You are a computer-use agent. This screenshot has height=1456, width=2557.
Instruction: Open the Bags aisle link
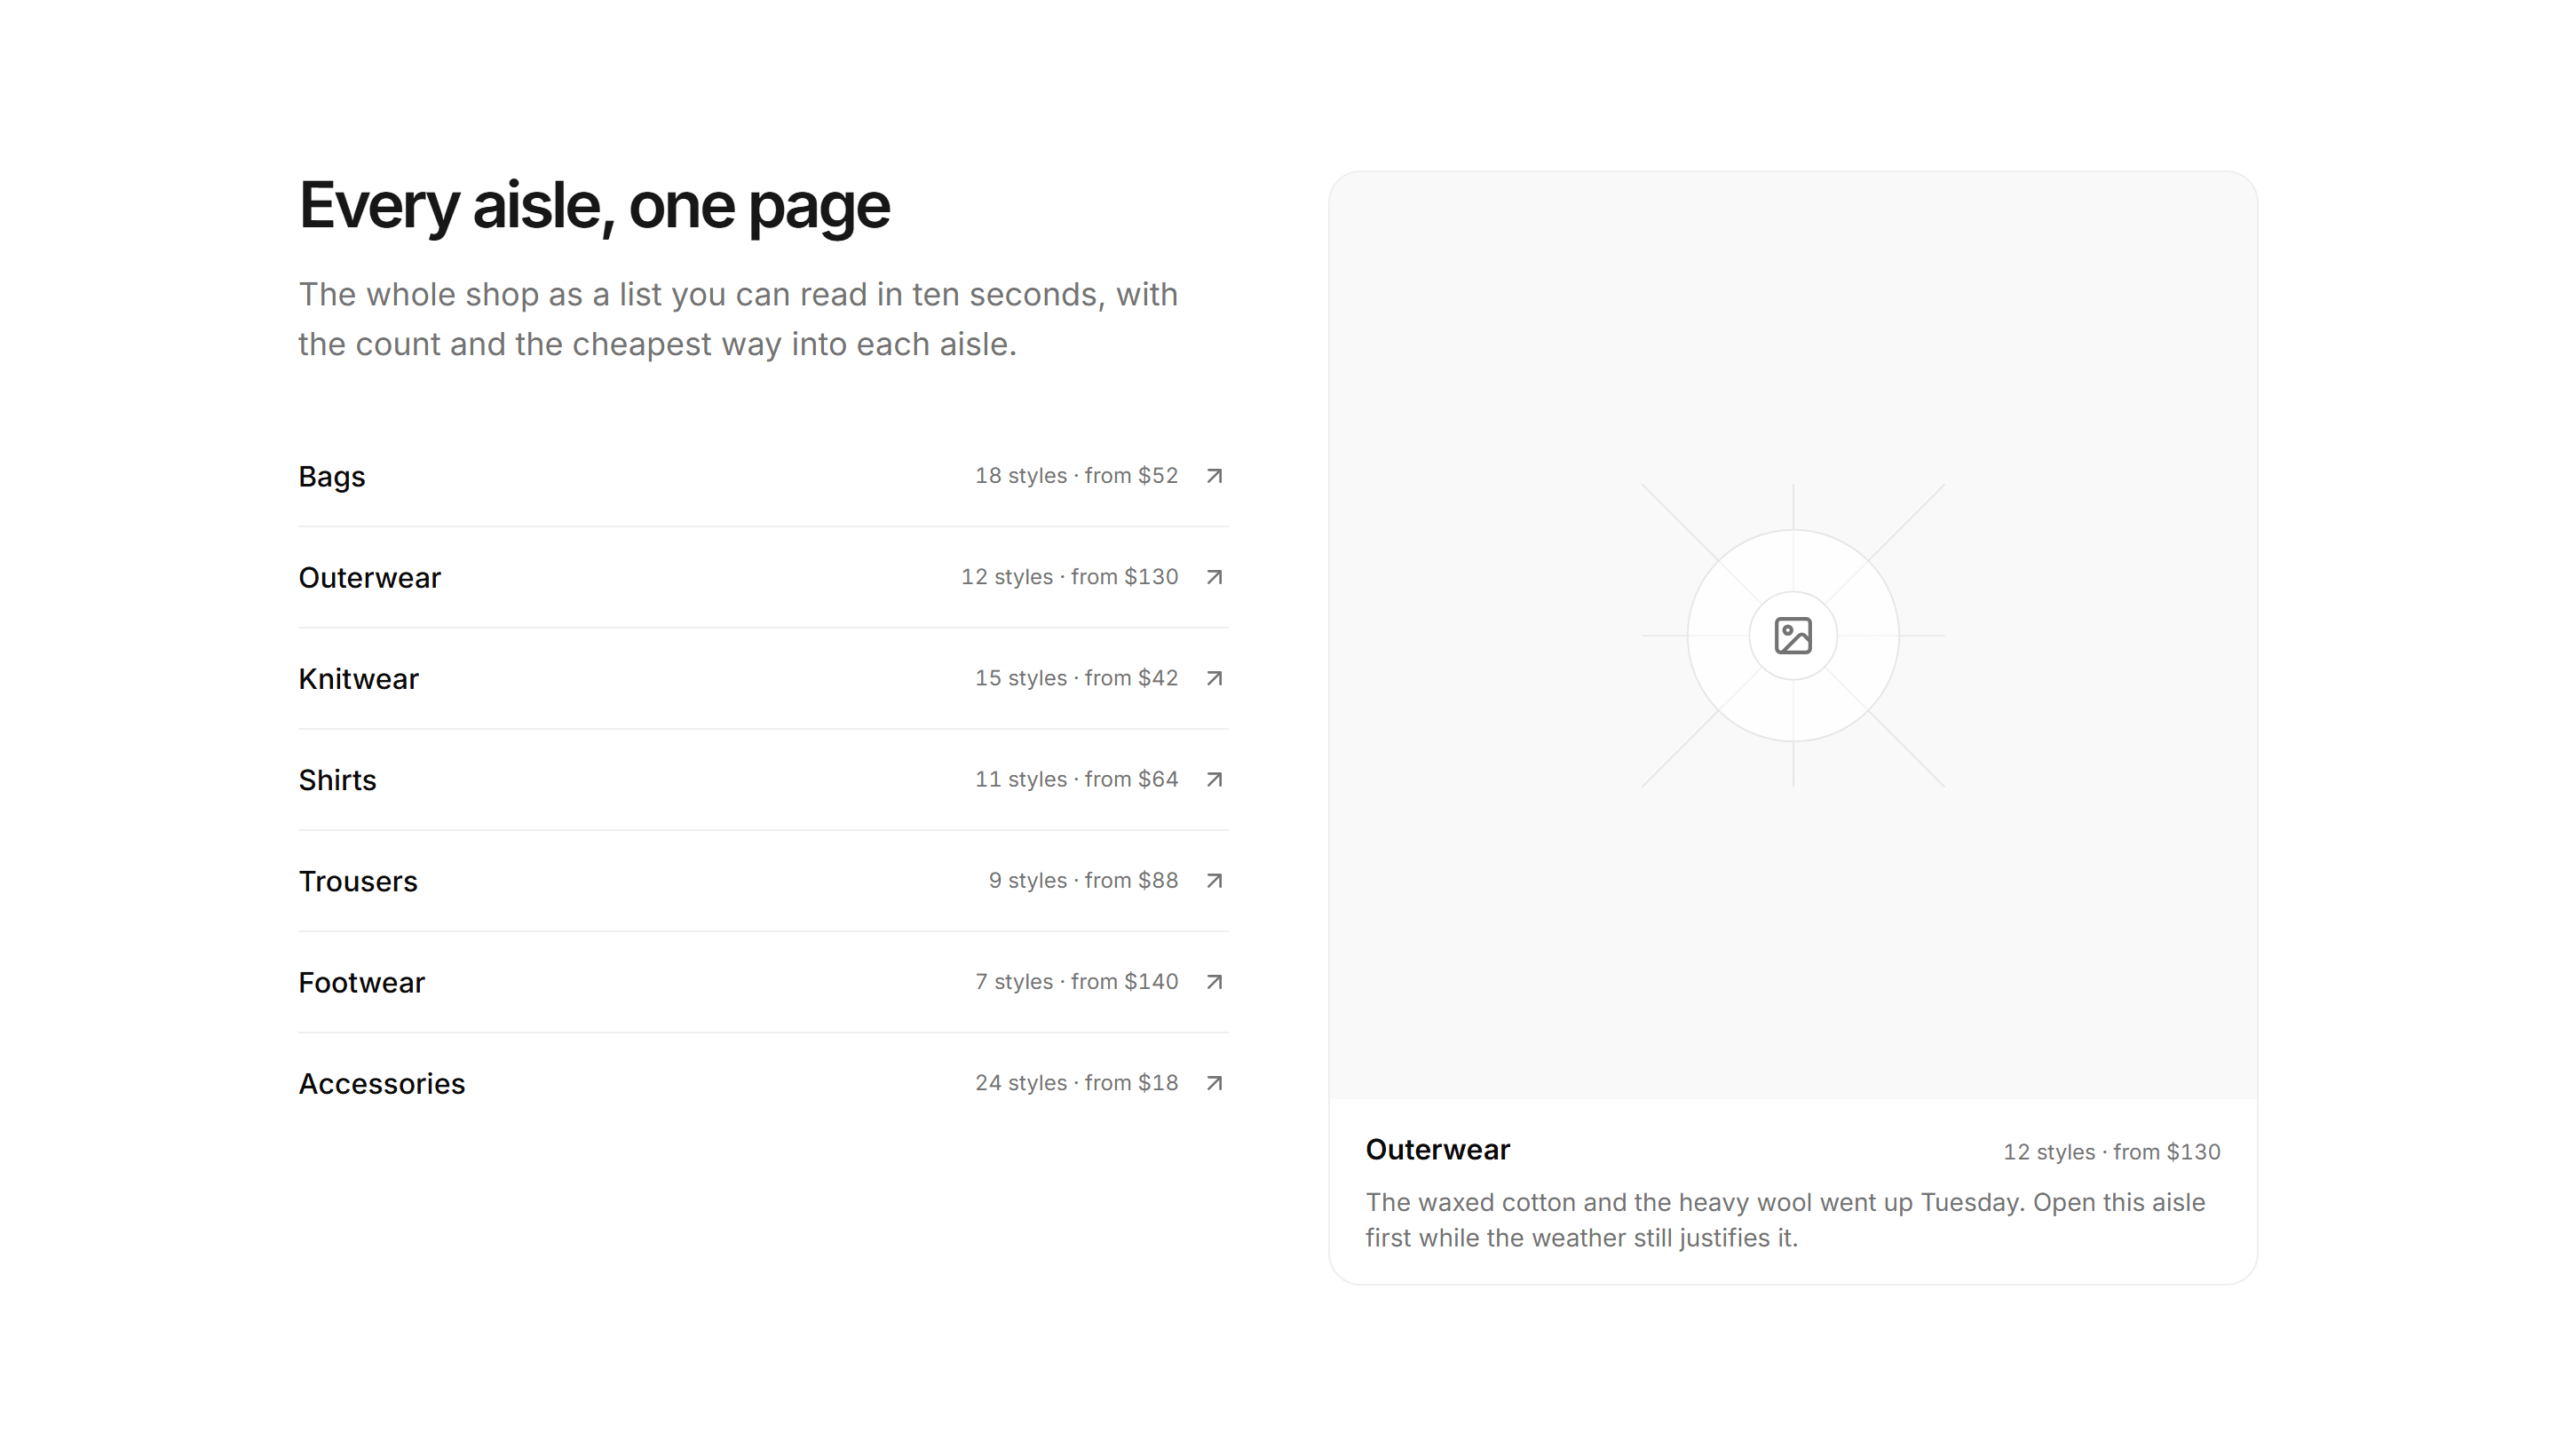(763, 476)
